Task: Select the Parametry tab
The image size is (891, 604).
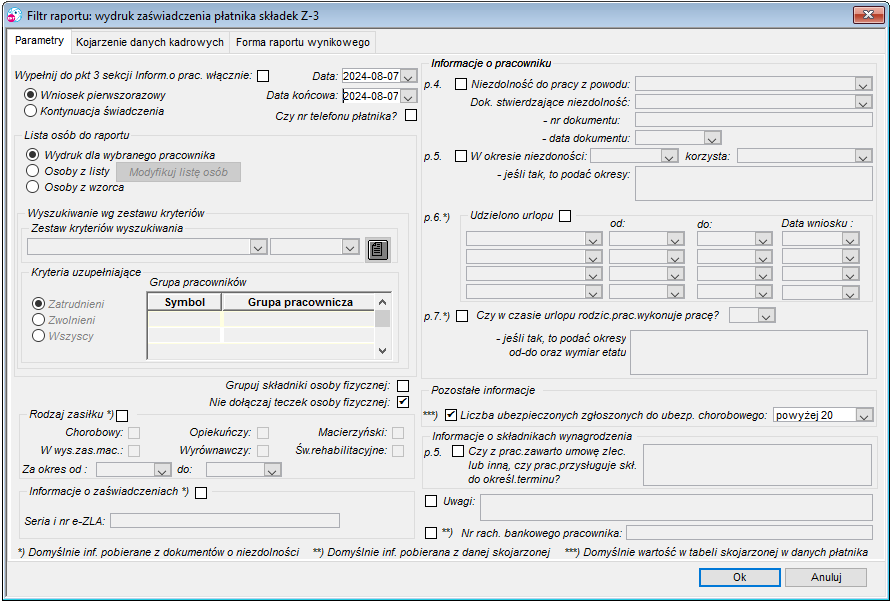Action: (x=39, y=40)
